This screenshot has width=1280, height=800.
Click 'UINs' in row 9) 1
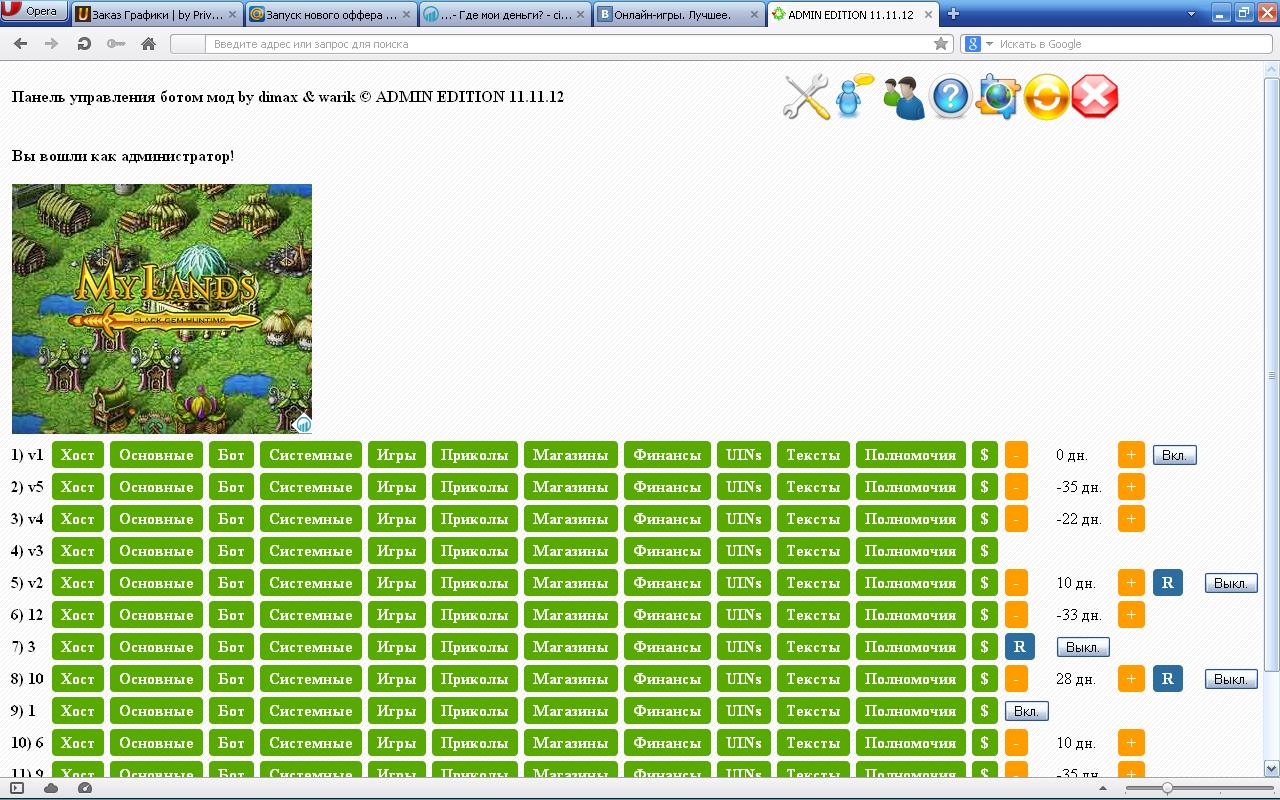[744, 711]
